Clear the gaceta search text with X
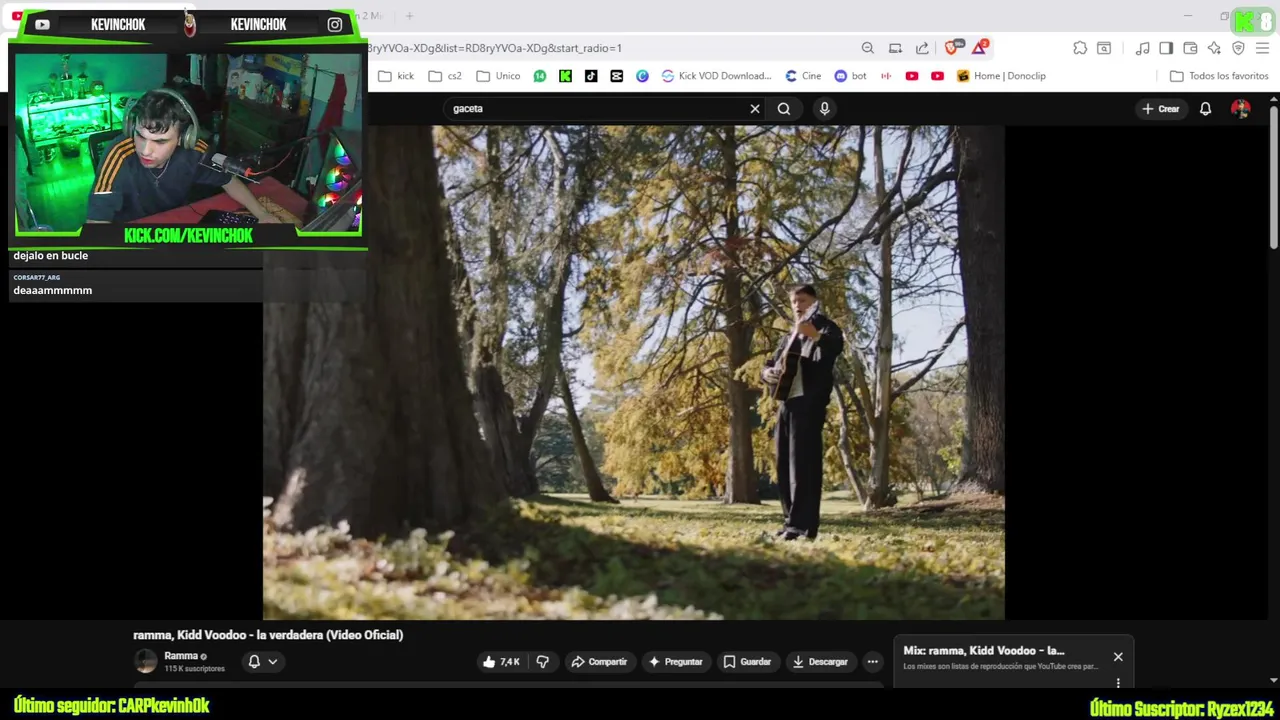 [755, 108]
